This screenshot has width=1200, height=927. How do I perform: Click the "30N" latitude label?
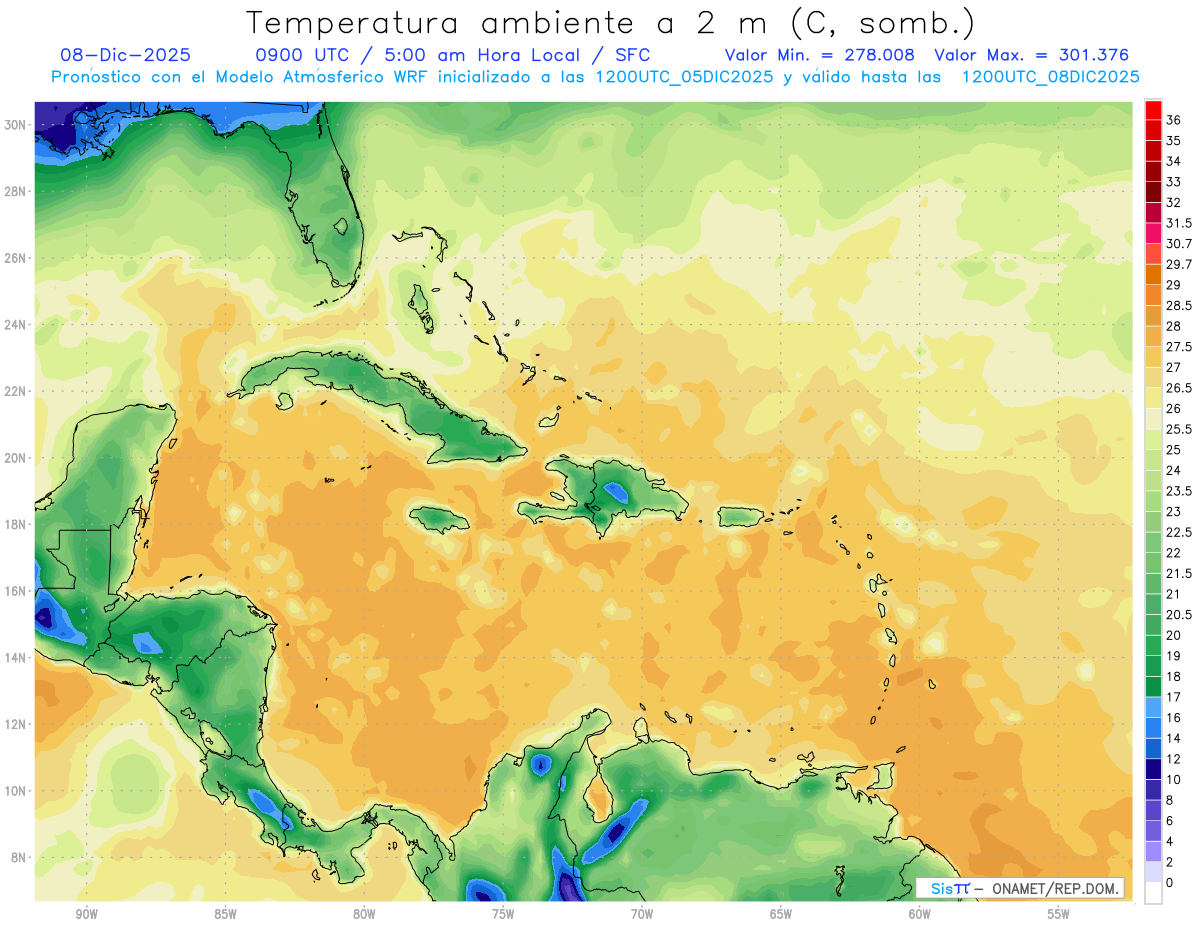click(16, 125)
